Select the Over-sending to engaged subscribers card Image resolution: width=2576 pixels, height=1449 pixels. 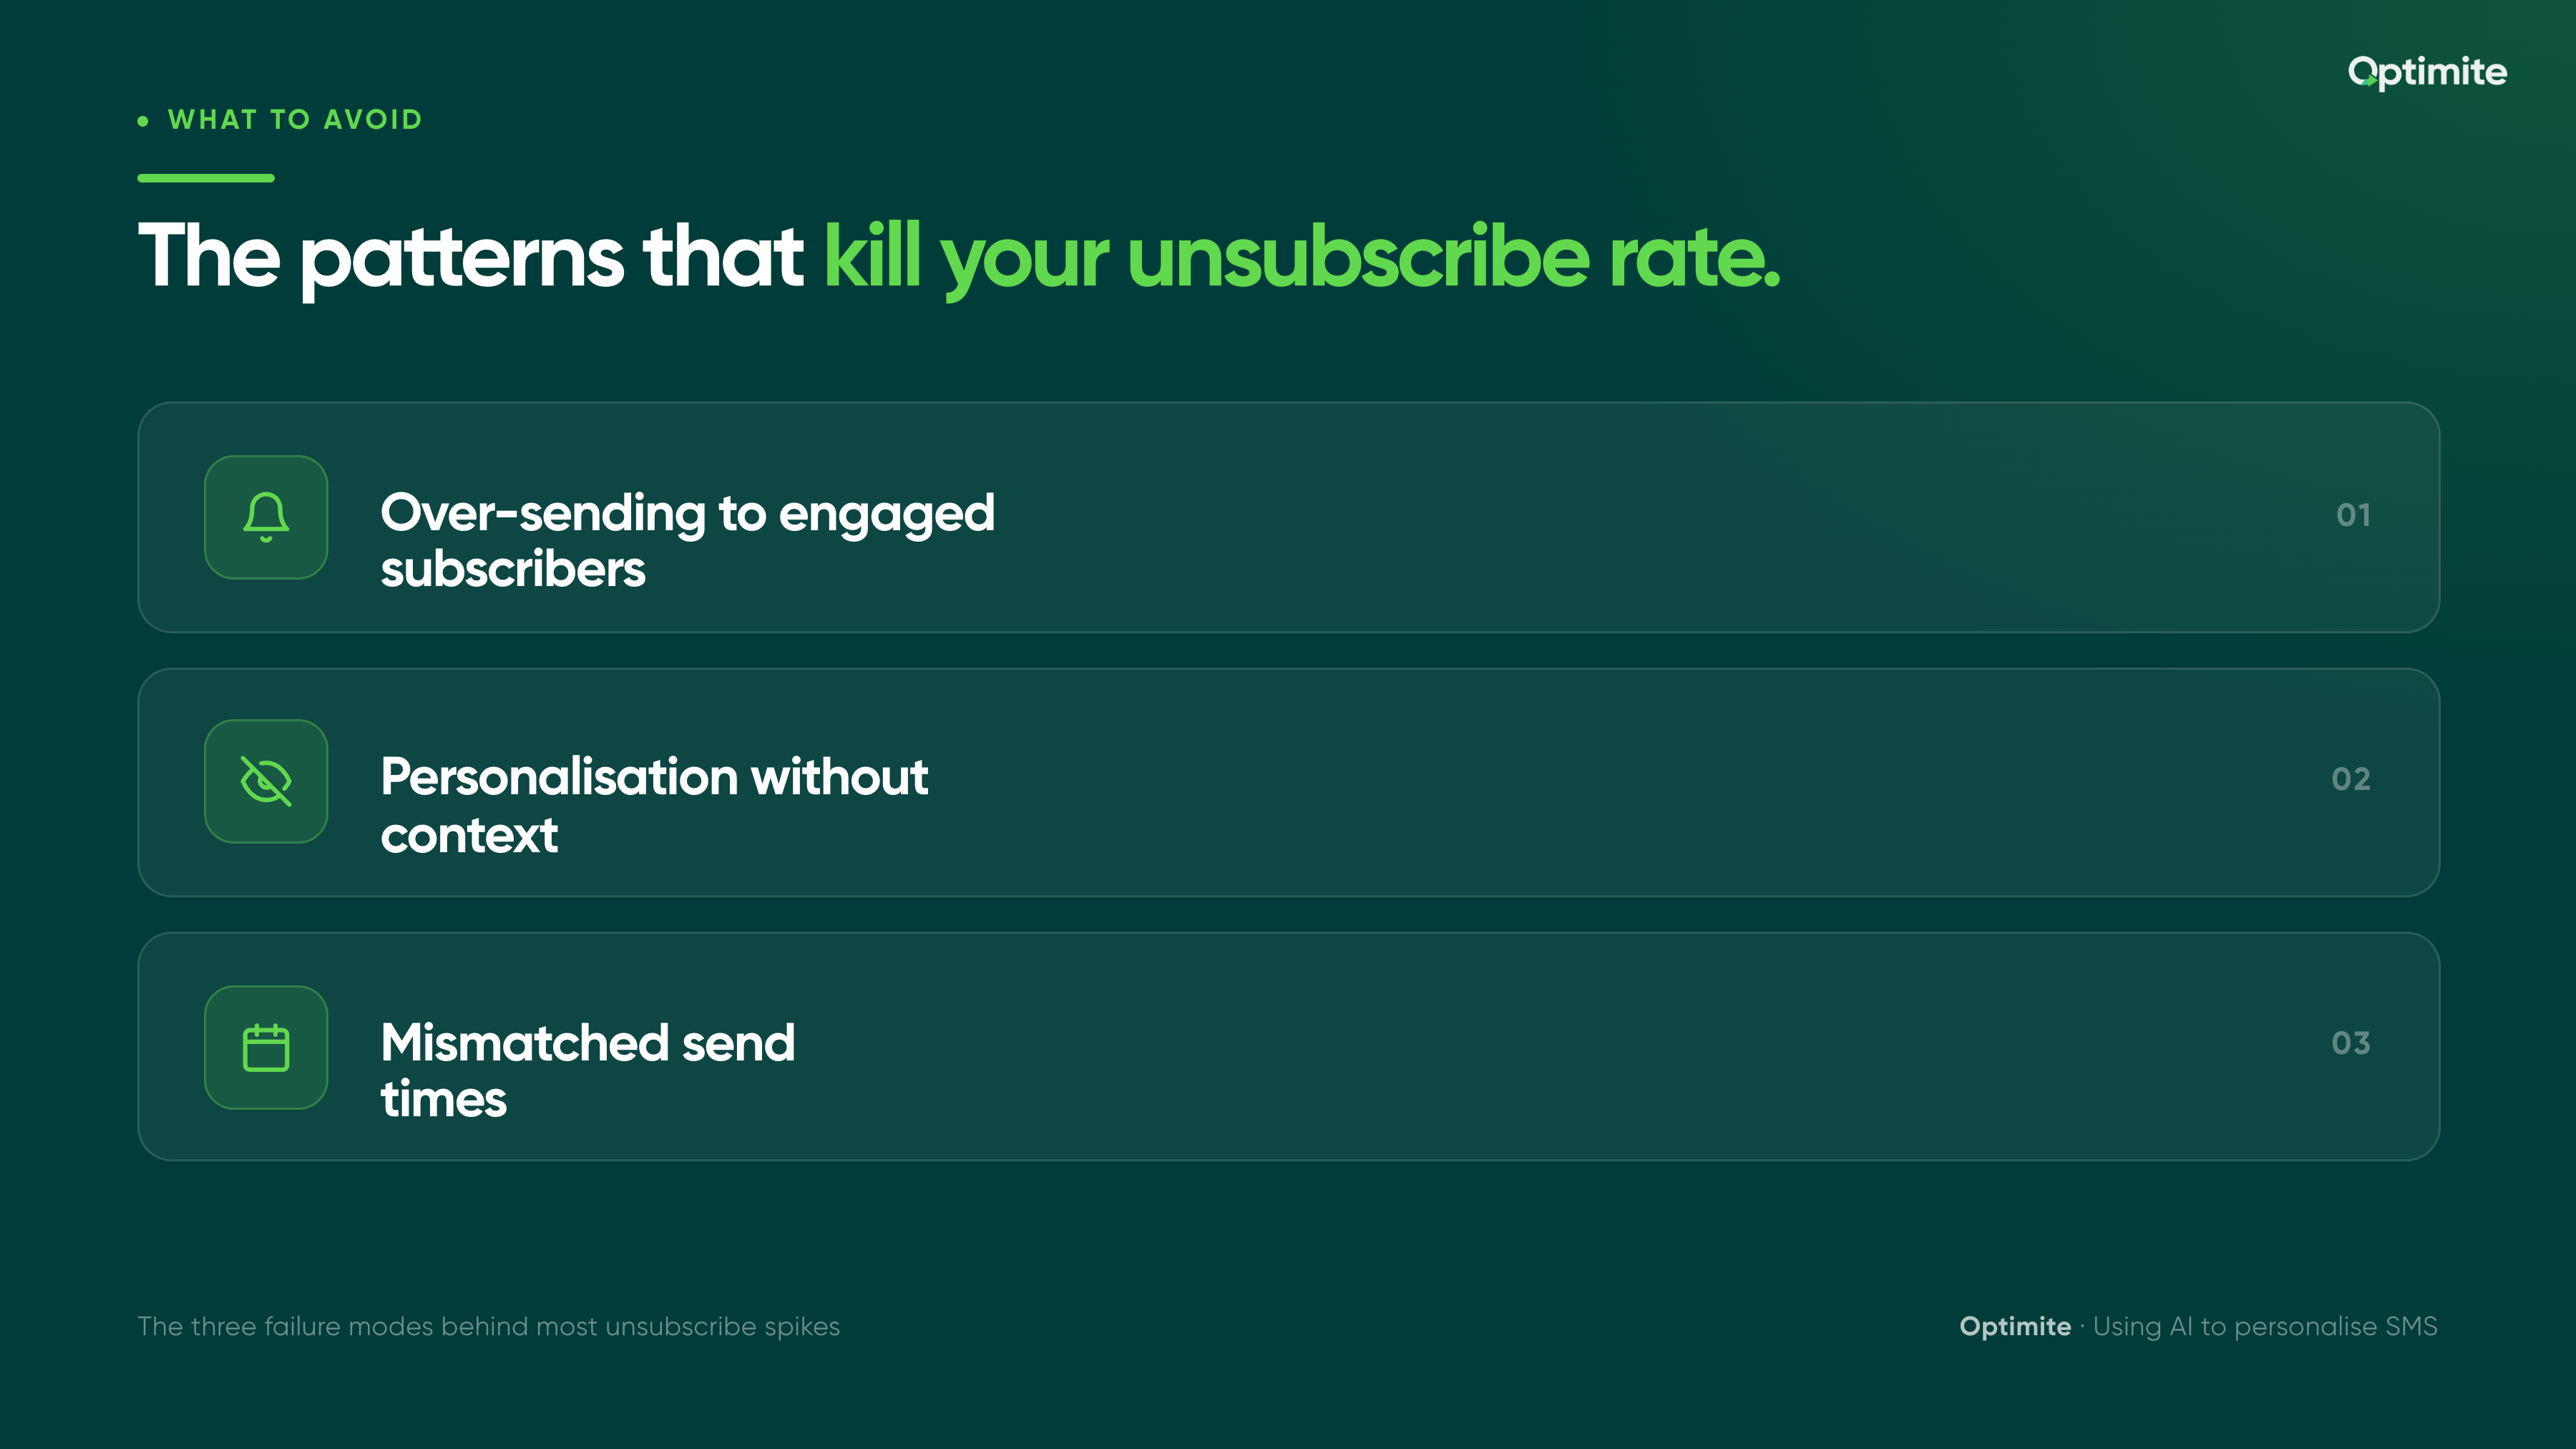click(x=1288, y=517)
